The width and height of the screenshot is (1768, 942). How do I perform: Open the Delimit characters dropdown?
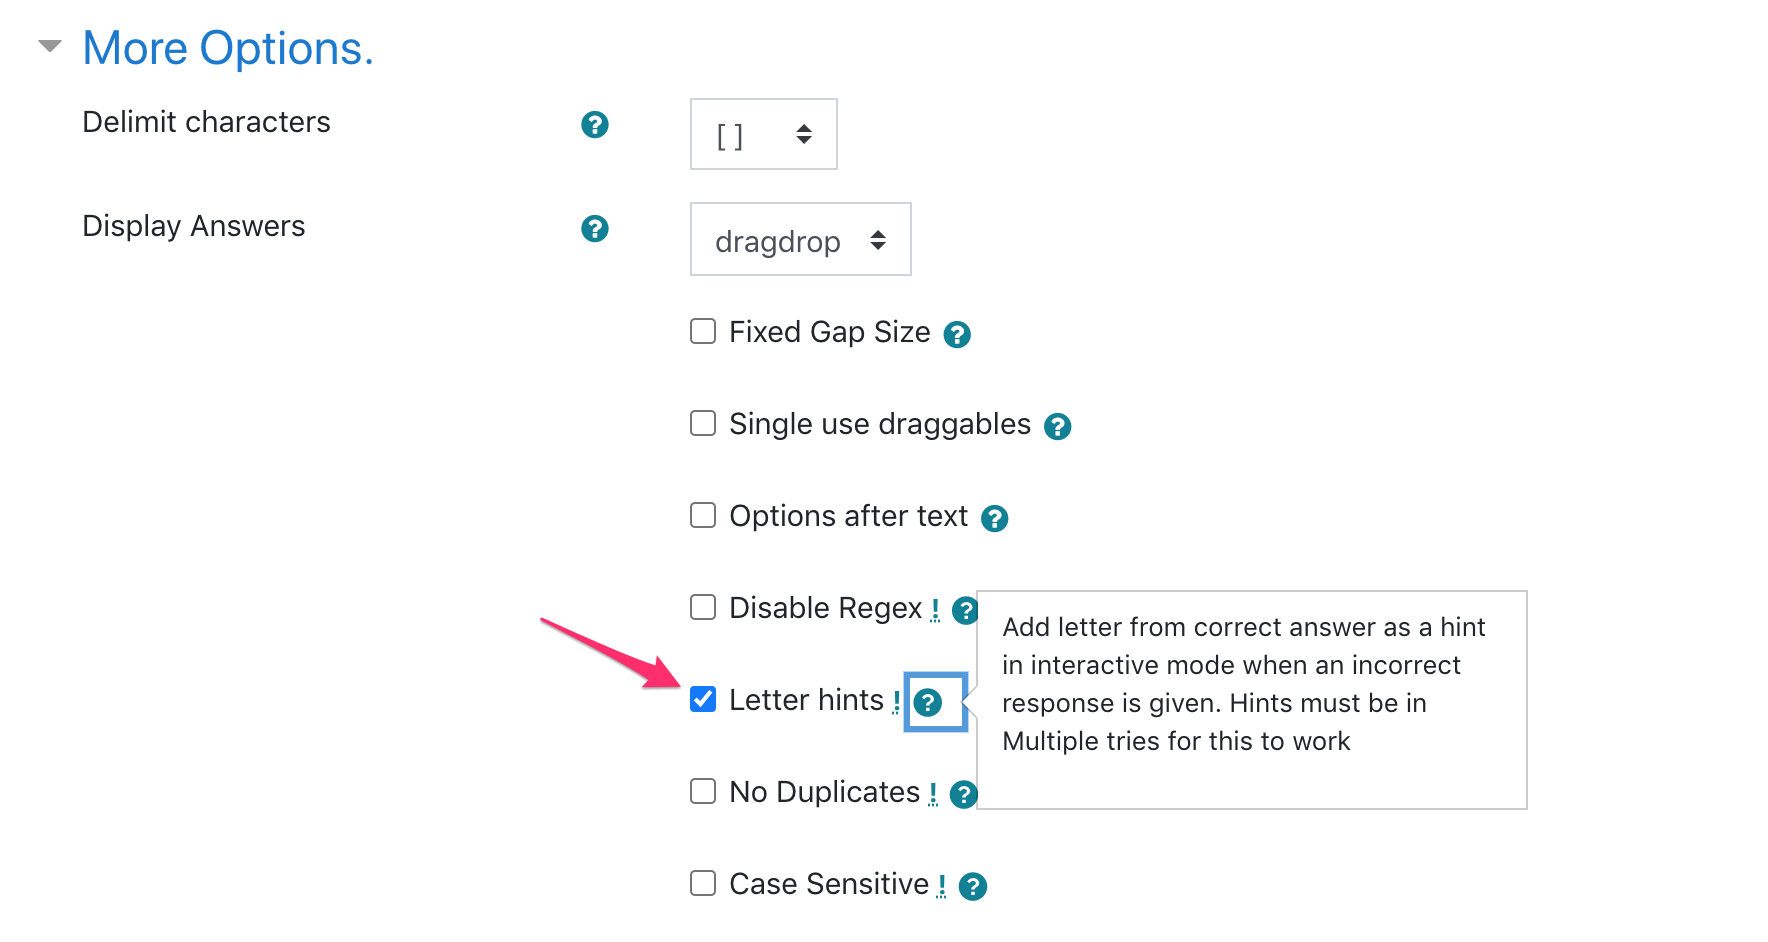point(763,134)
